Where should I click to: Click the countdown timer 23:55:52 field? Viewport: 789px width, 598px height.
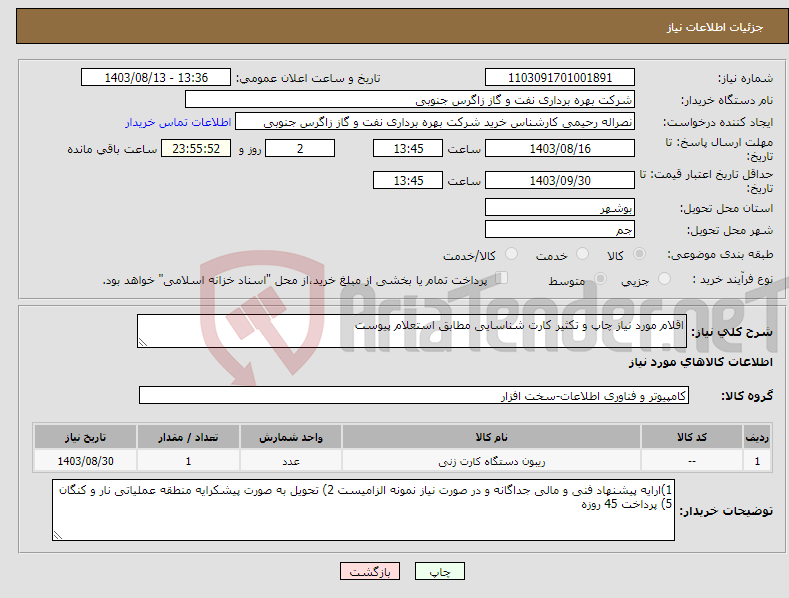pyautogui.click(x=196, y=148)
